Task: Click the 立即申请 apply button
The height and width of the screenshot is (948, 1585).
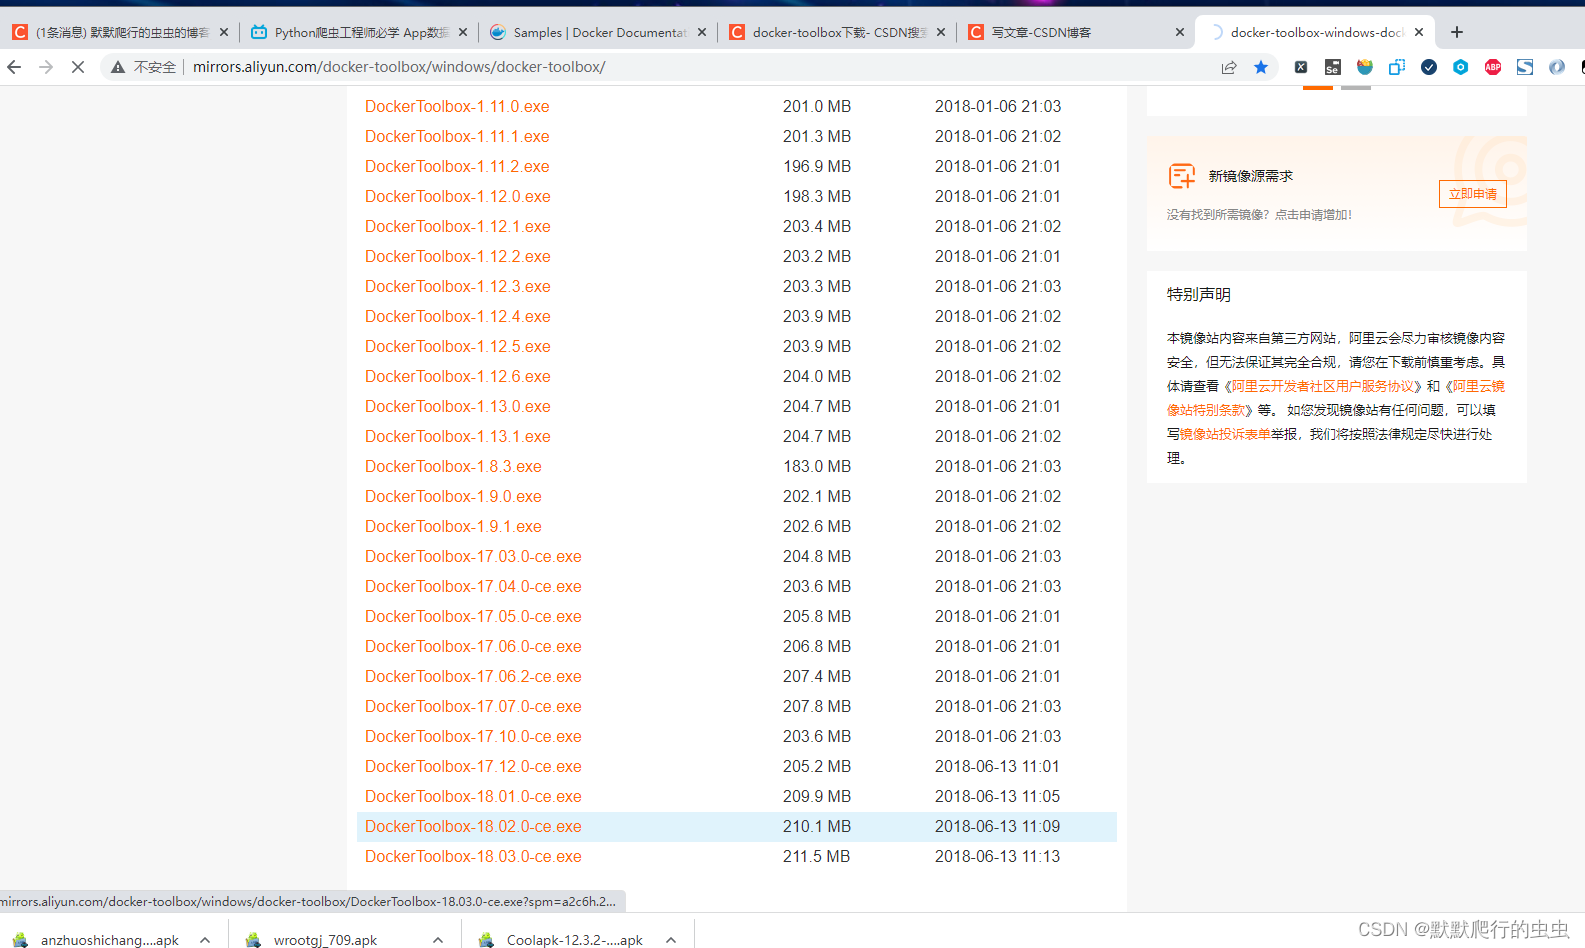Action: click(1472, 194)
